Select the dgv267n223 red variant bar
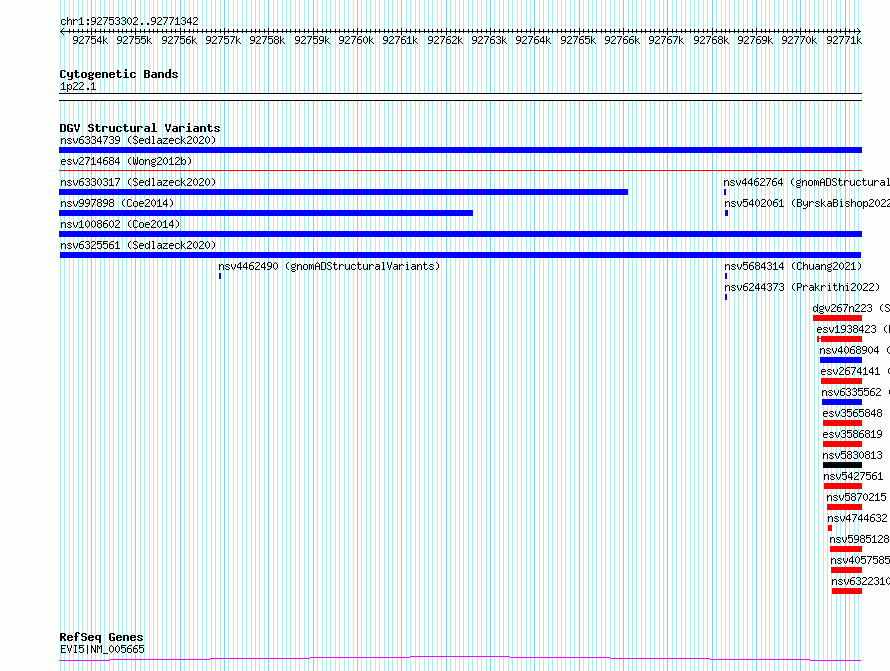This screenshot has width=890, height=671. click(837, 318)
